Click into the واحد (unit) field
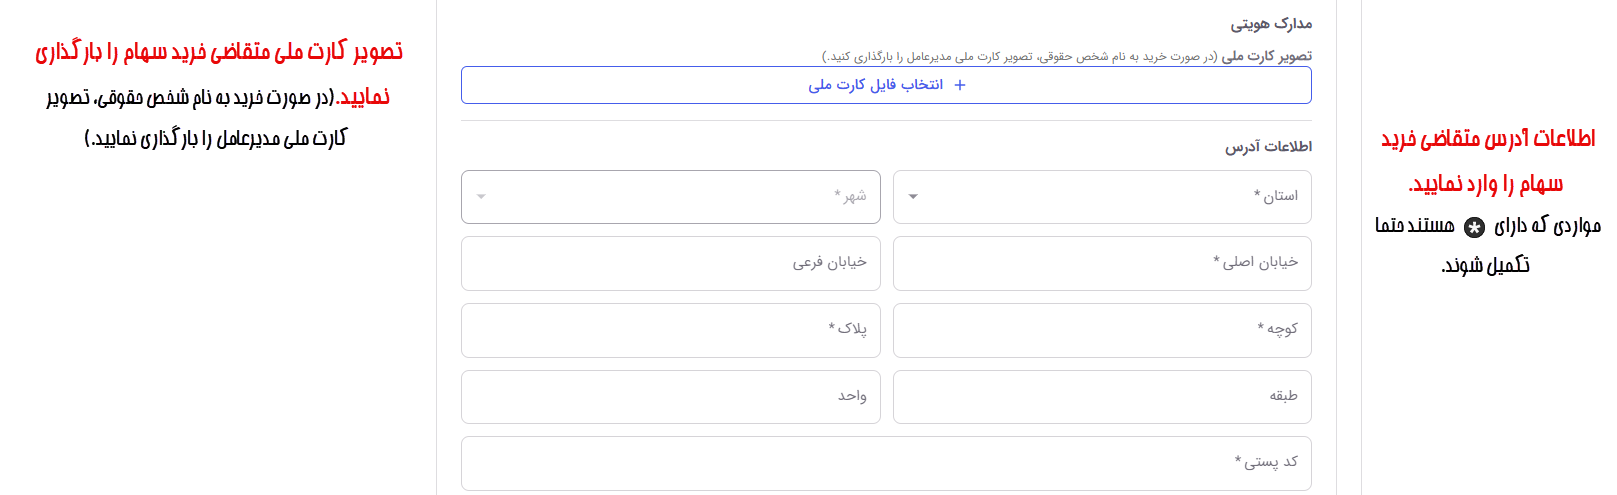This screenshot has width=1617, height=495. click(x=671, y=397)
